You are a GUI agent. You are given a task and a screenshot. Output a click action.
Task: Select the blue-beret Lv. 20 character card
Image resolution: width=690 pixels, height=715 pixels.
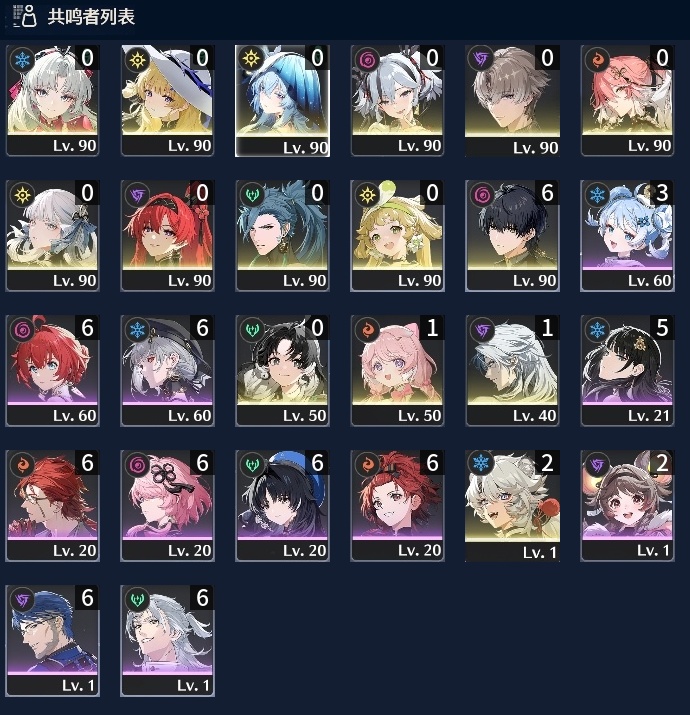(x=282, y=505)
